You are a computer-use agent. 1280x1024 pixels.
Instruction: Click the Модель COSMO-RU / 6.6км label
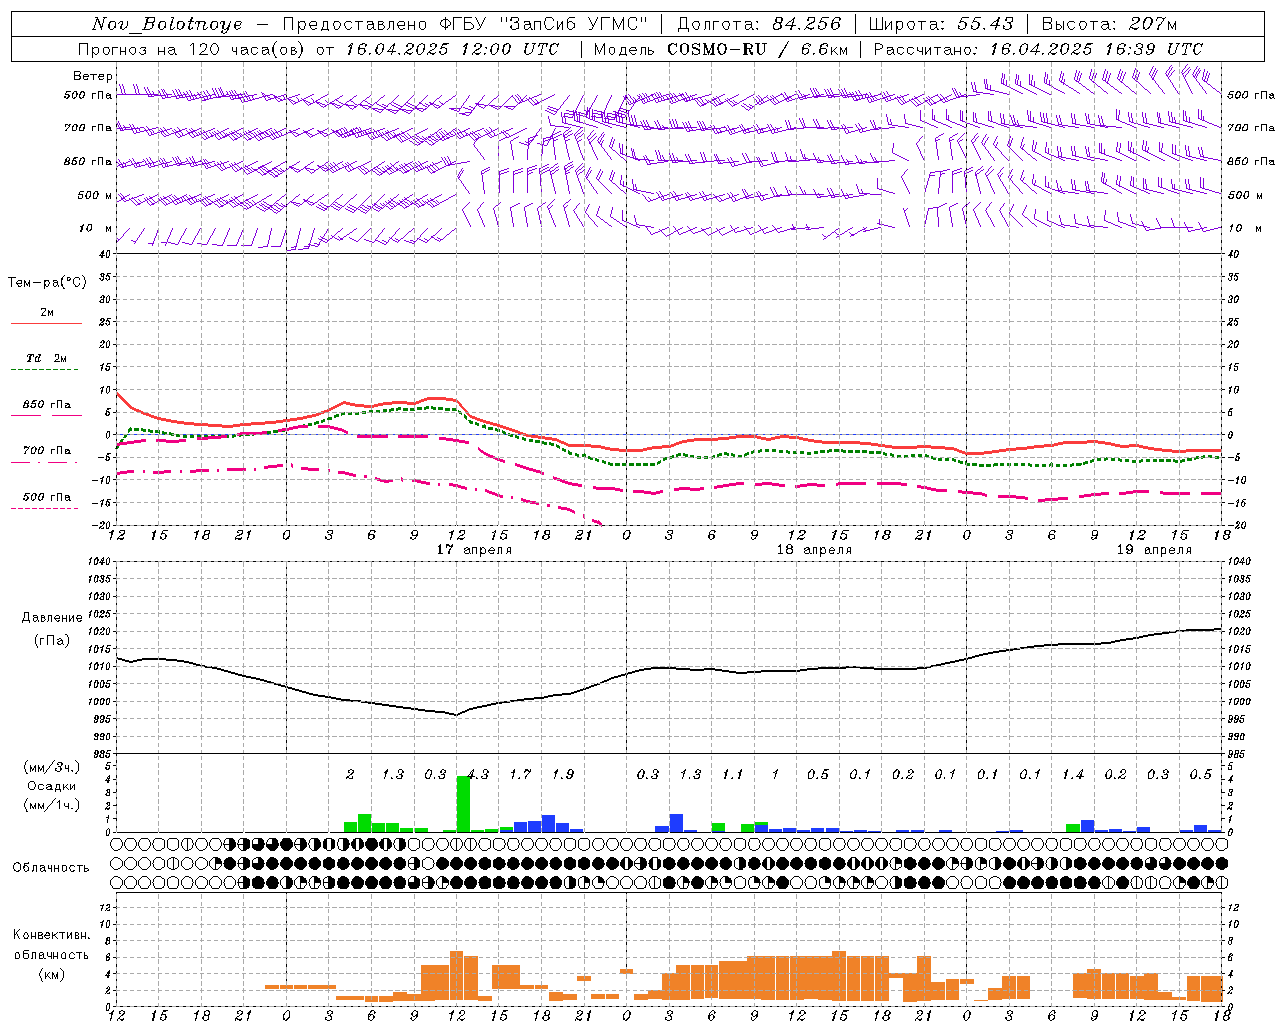pos(720,49)
